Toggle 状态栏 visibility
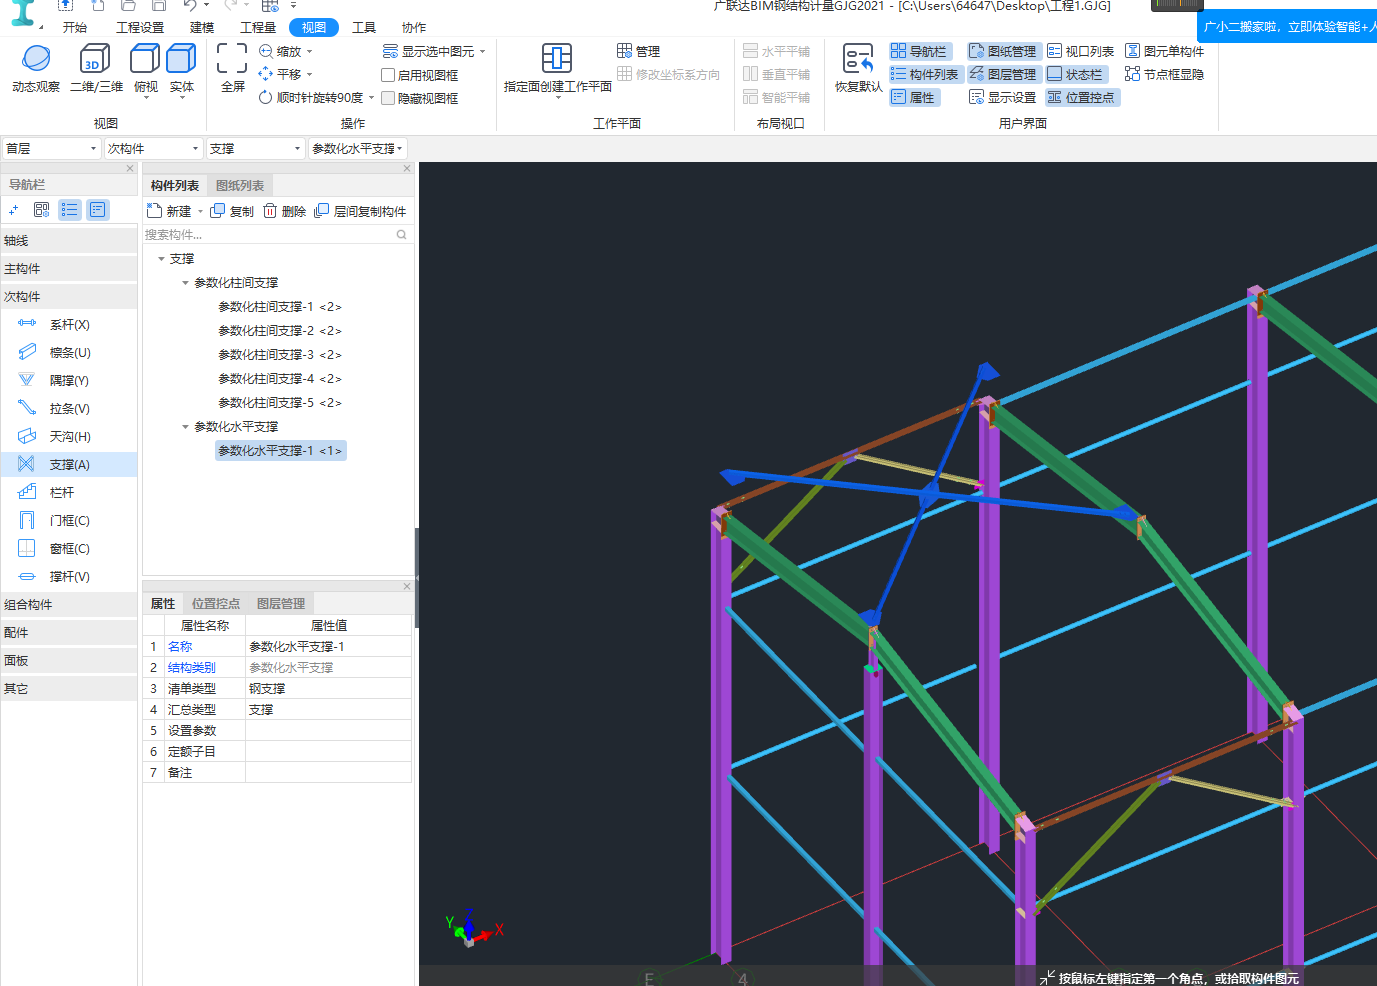 pyautogui.click(x=1075, y=74)
